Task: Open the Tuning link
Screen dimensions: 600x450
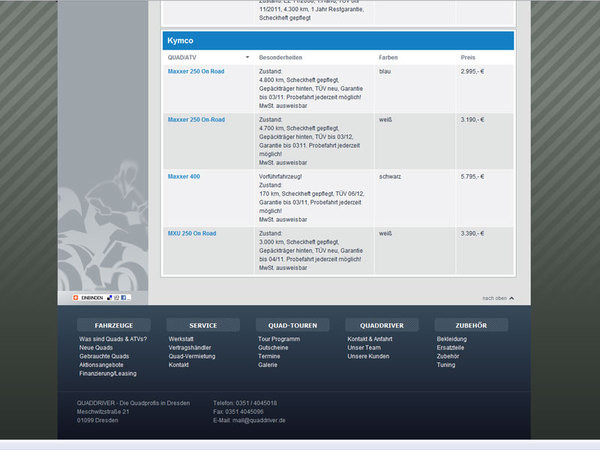Action: tap(446, 365)
